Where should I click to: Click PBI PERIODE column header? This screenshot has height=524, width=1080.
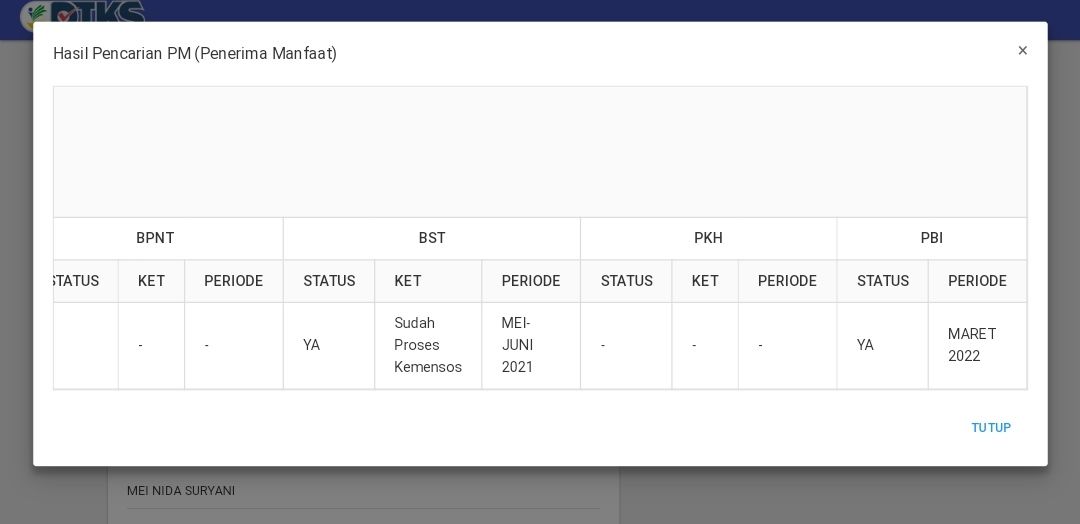tap(977, 281)
